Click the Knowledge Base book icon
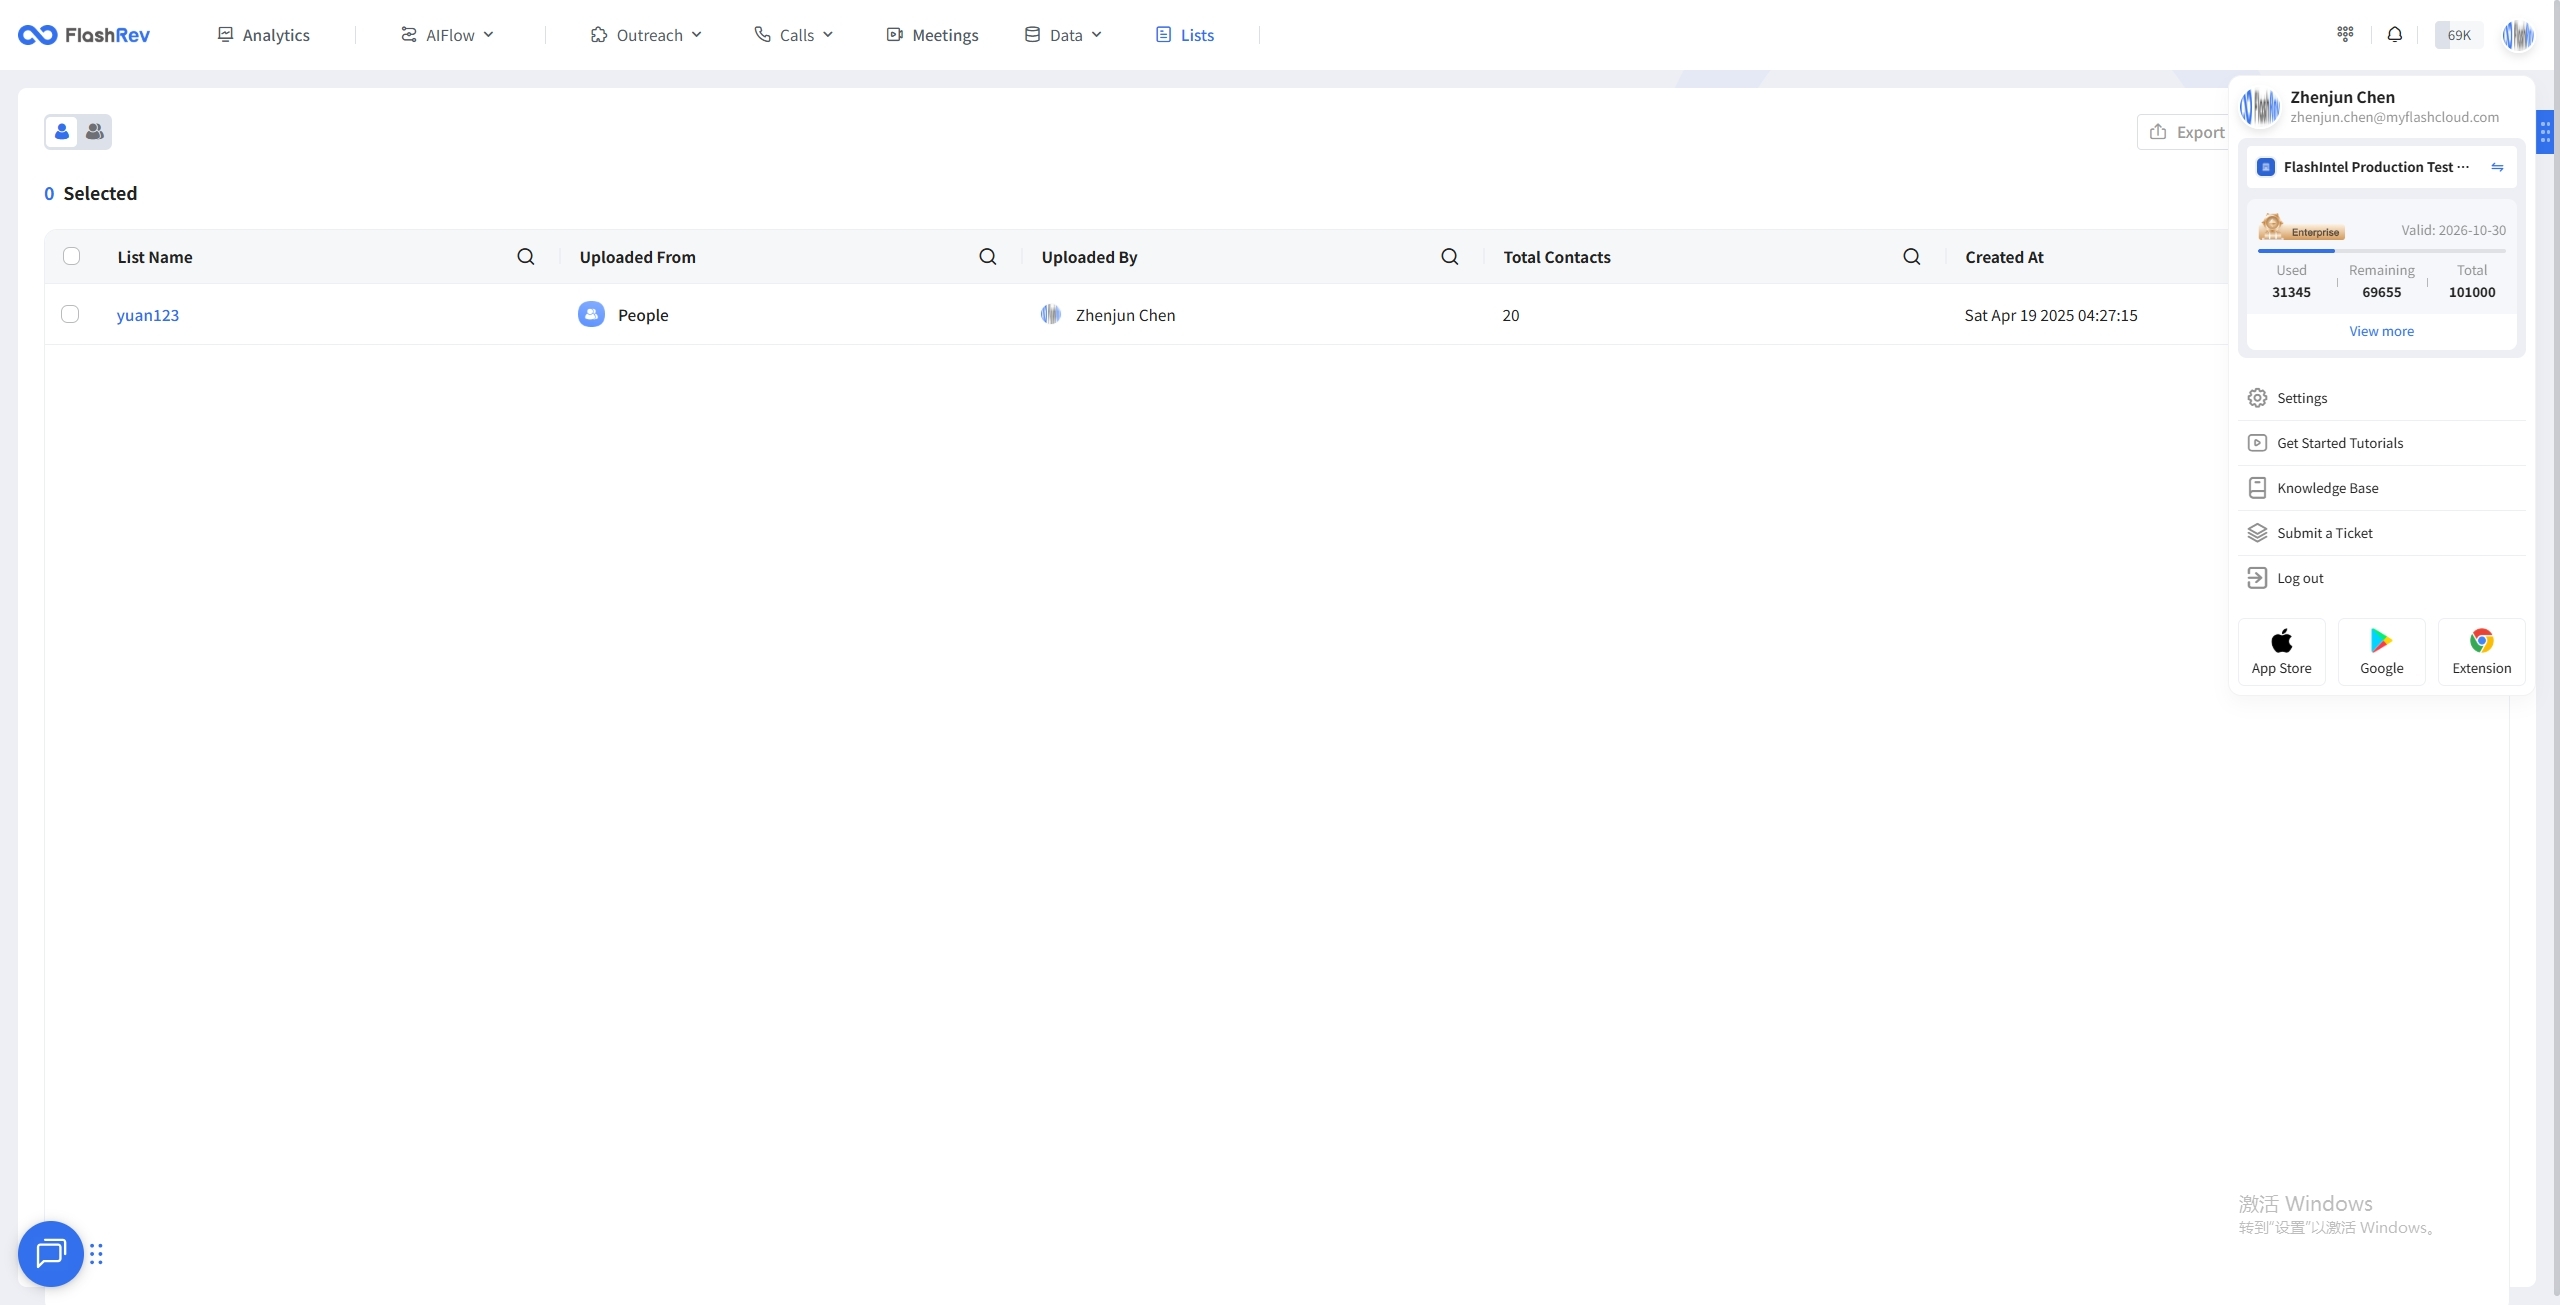Screen dimensions: 2560x1305 click(x=2257, y=488)
